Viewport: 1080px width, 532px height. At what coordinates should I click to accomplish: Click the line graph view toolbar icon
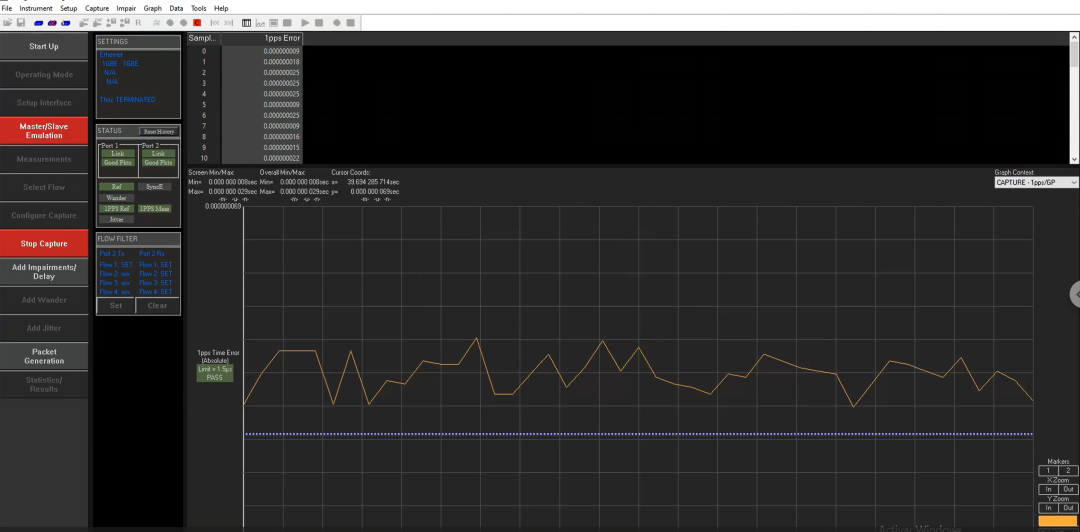(260, 22)
